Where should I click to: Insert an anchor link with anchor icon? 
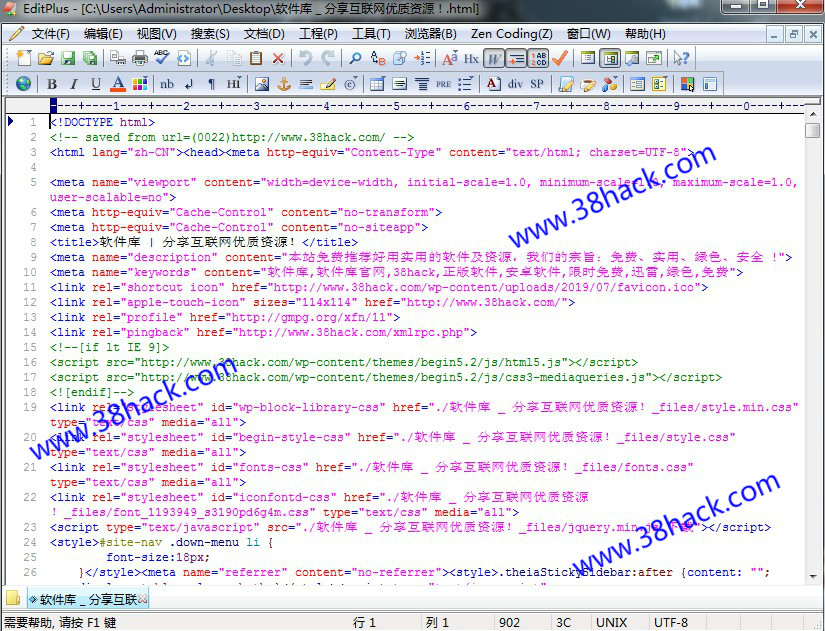[284, 84]
